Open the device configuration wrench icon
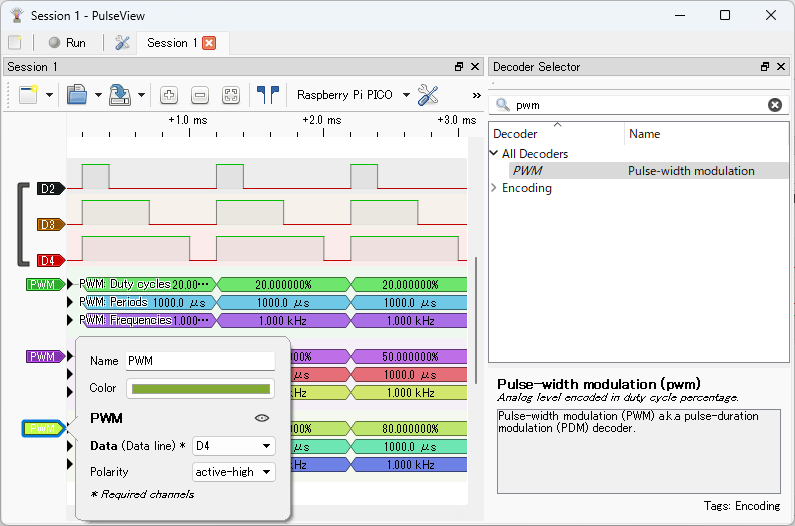 428,95
